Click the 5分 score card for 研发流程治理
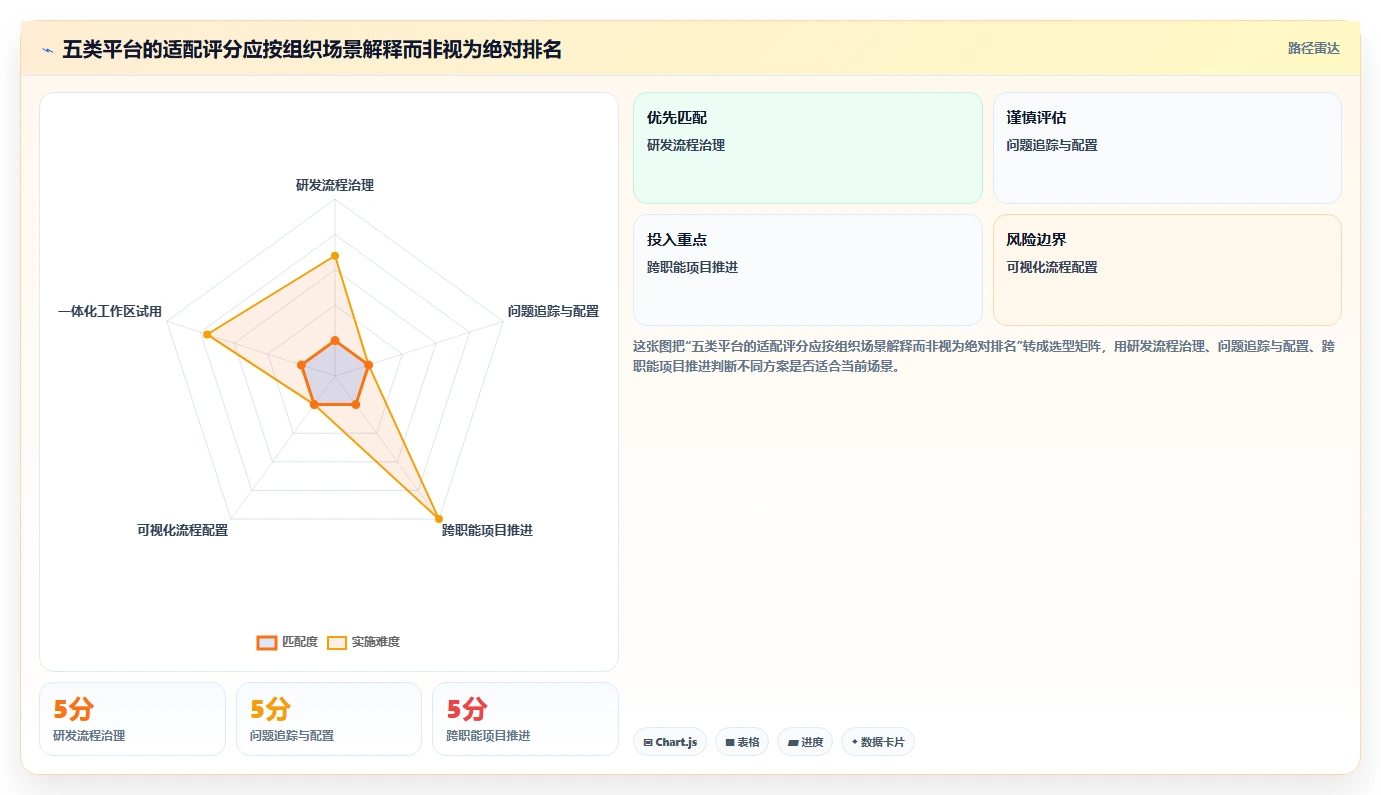 tap(132, 719)
